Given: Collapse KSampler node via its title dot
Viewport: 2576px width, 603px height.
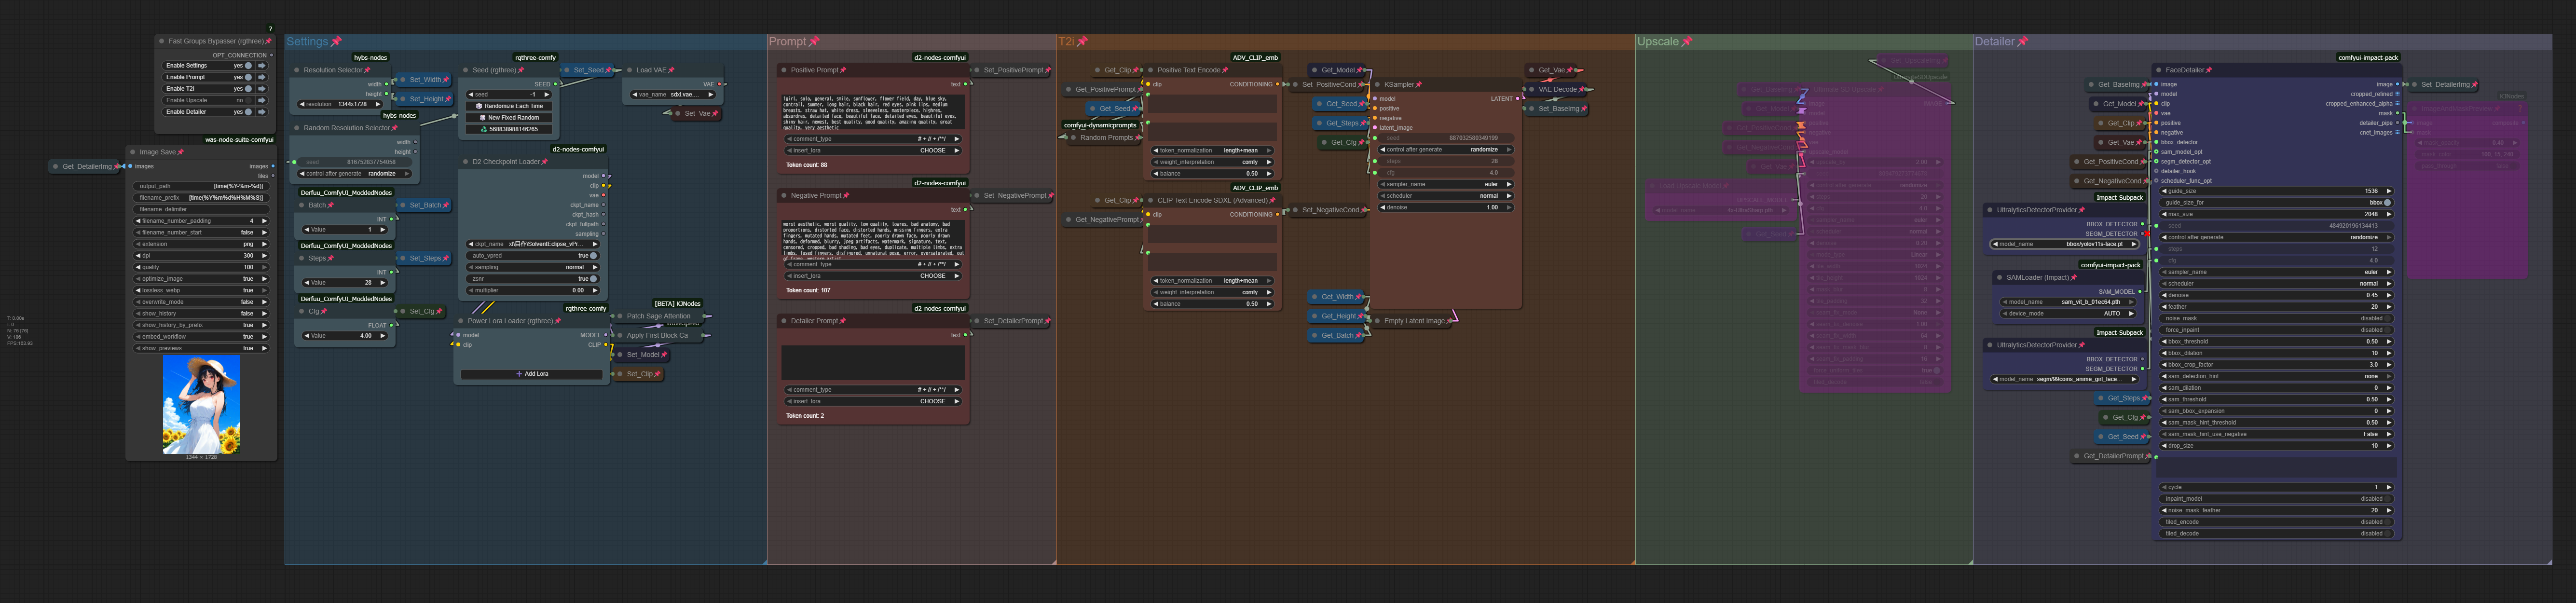Looking at the screenshot, I should [1377, 85].
